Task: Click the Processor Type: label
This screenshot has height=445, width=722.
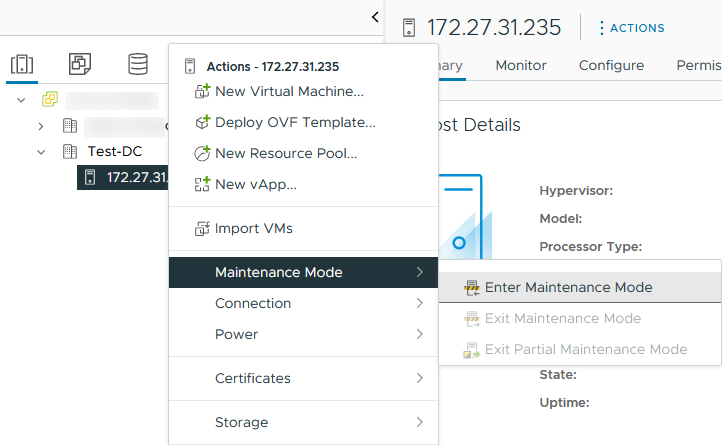Action: (x=590, y=246)
